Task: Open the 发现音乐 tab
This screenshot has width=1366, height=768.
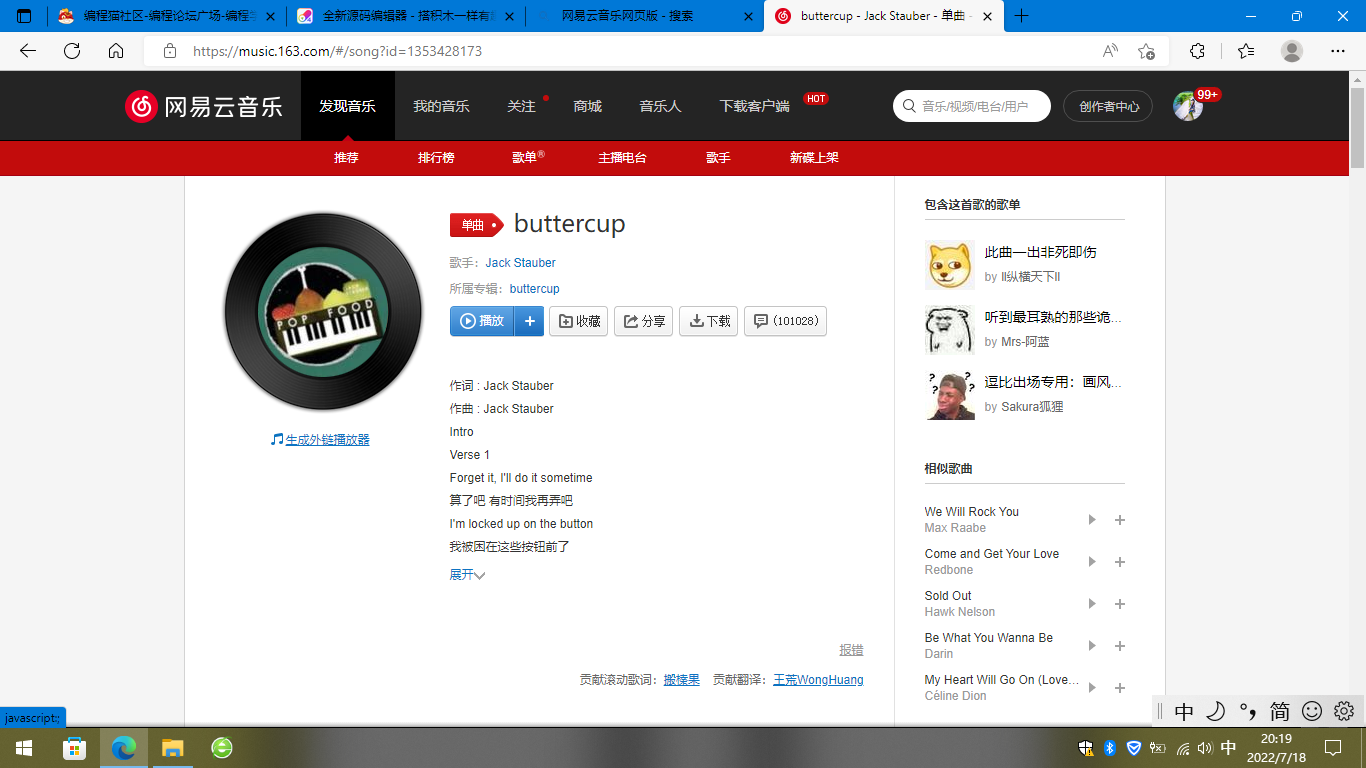Action: (347, 106)
